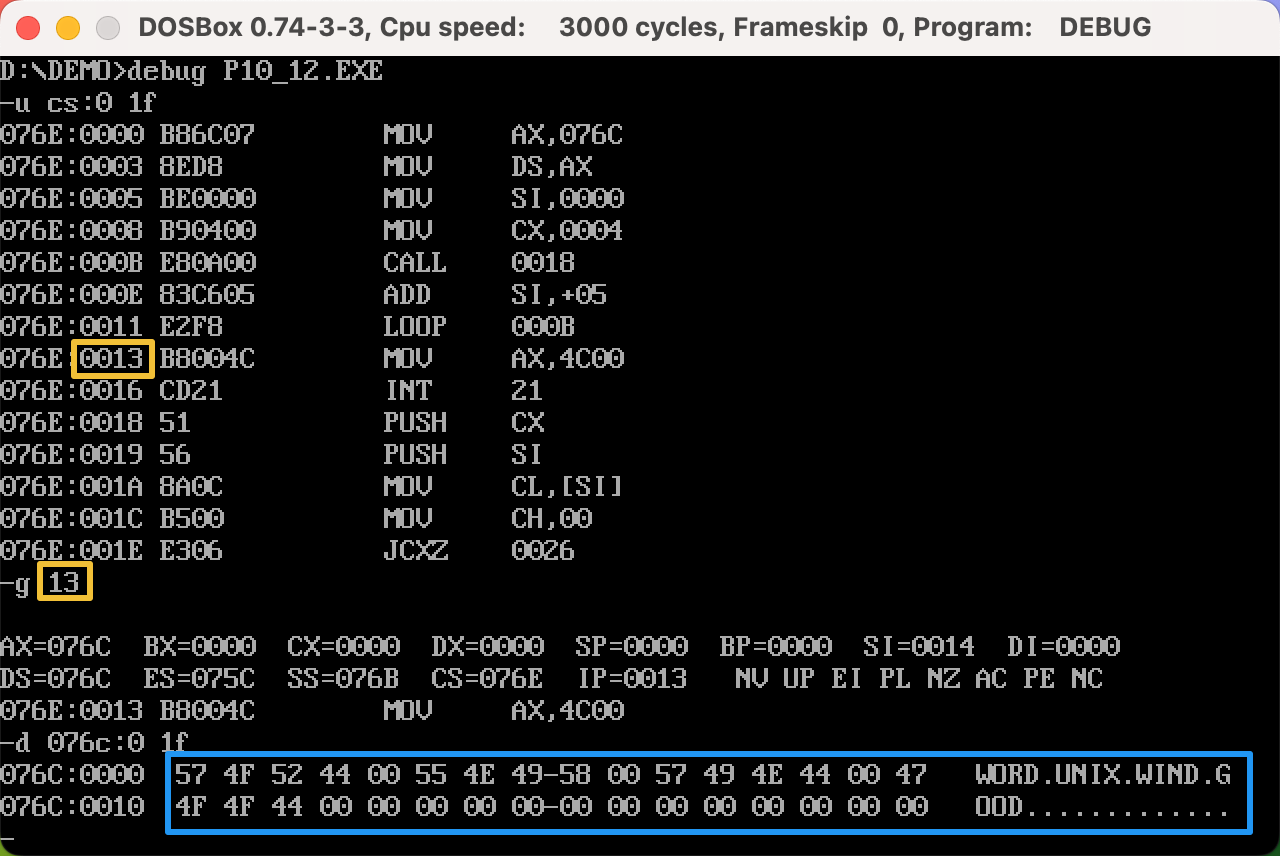The height and width of the screenshot is (856, 1280).
Task: Click the -u cs:0 1f command
Action: (80, 102)
